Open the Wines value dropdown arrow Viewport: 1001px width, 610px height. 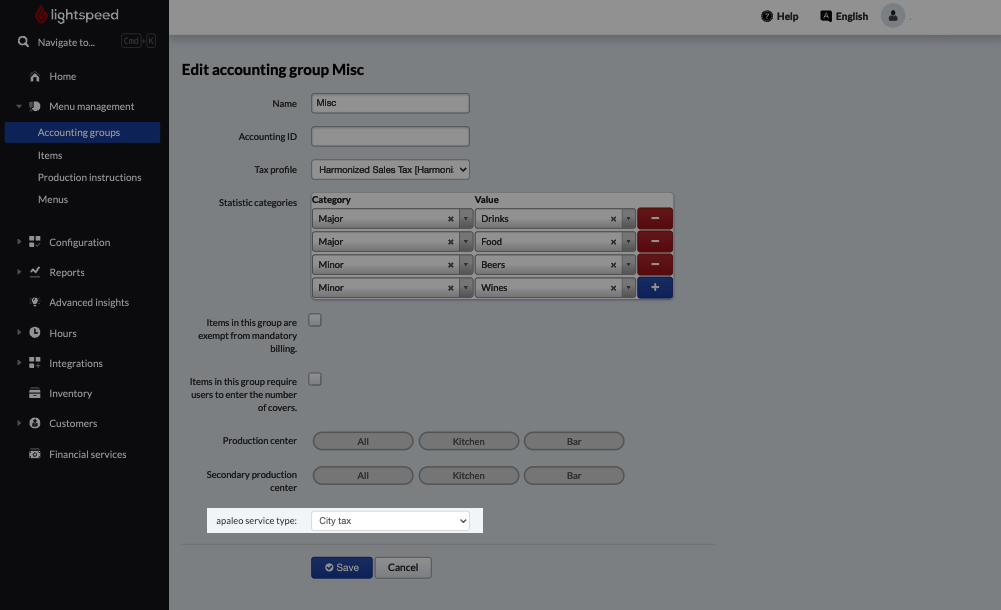628,288
